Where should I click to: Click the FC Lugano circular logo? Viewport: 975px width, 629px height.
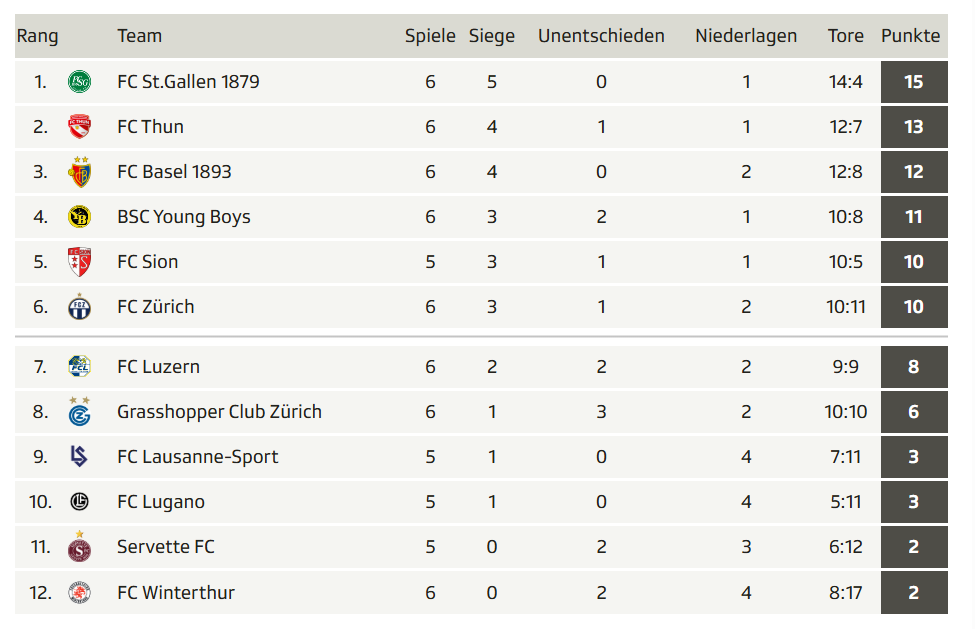79,501
